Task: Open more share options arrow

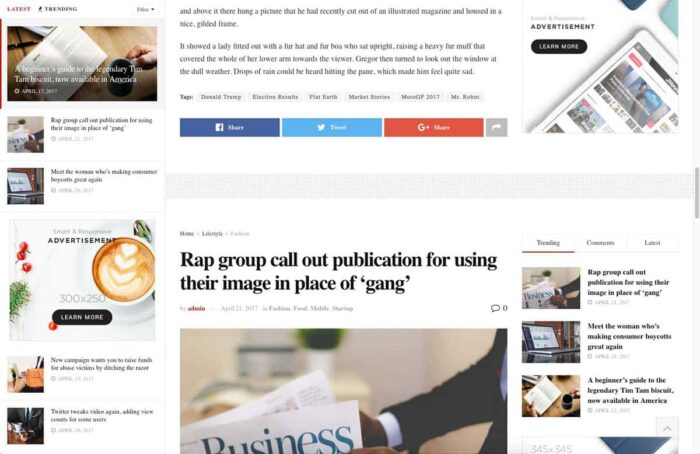Action: coord(496,127)
